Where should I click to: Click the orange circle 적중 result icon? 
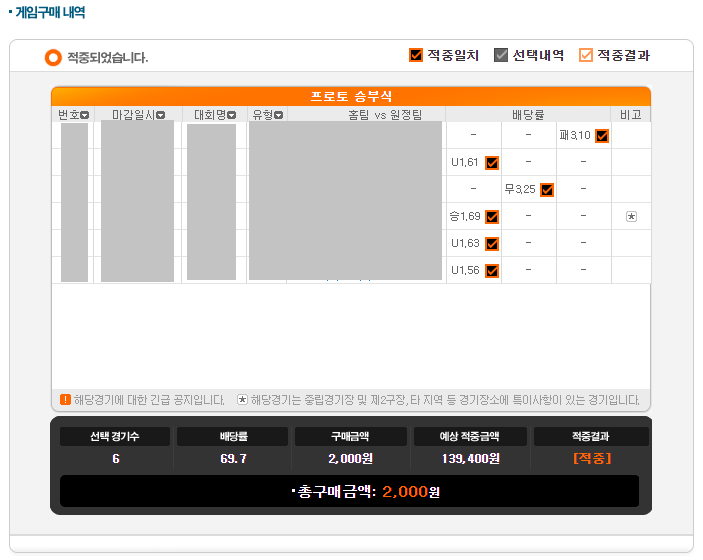[x=53, y=58]
